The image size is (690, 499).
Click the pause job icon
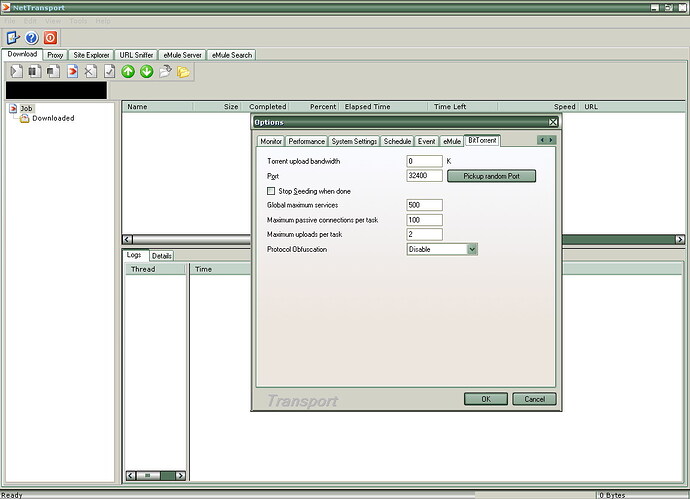35,71
